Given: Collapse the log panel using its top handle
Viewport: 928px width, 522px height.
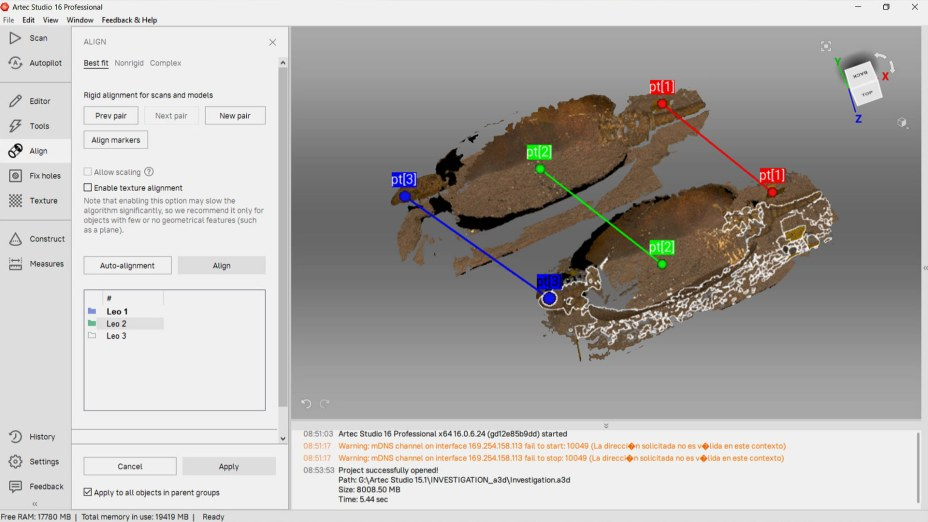Looking at the screenshot, I should [x=605, y=425].
